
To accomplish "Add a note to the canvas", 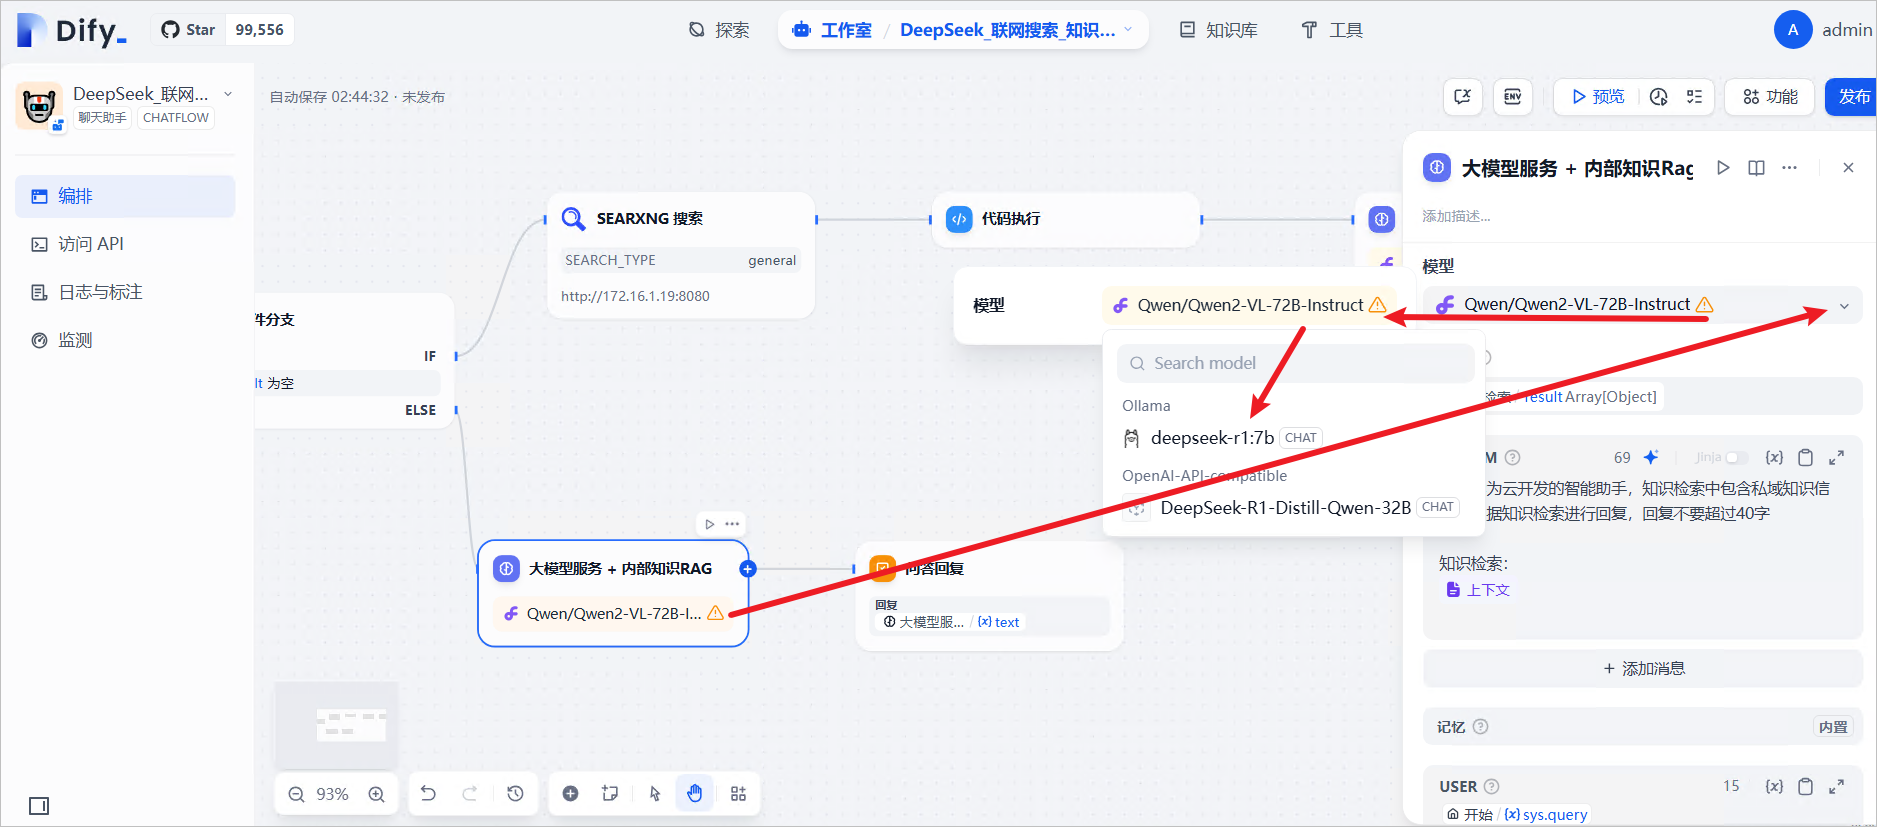I will pos(610,793).
